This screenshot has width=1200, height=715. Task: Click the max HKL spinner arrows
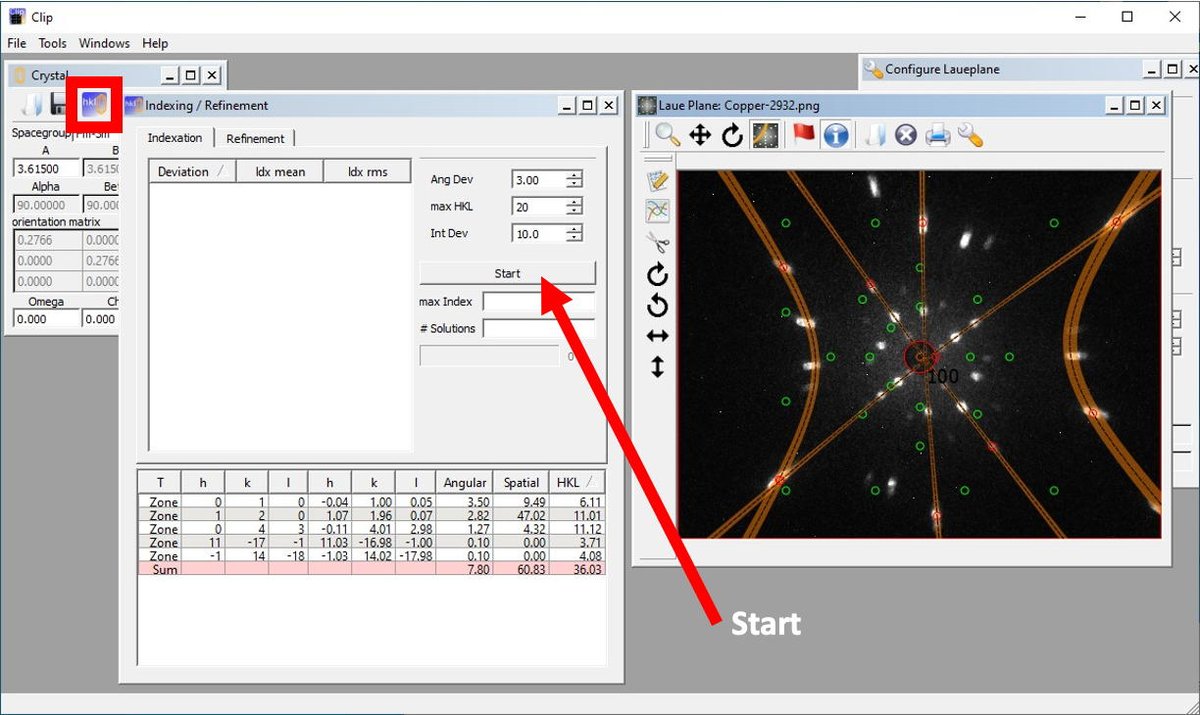coord(574,207)
